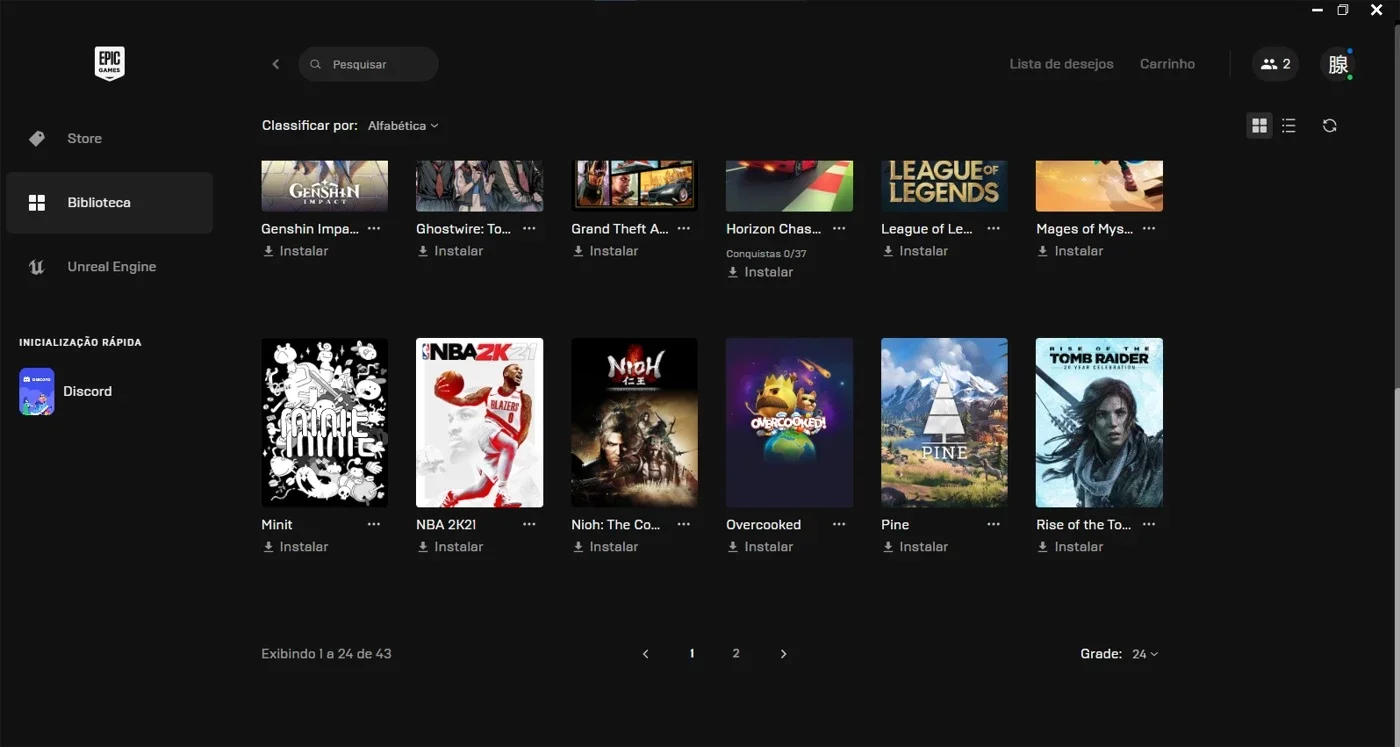Install League of Legends

916,251
